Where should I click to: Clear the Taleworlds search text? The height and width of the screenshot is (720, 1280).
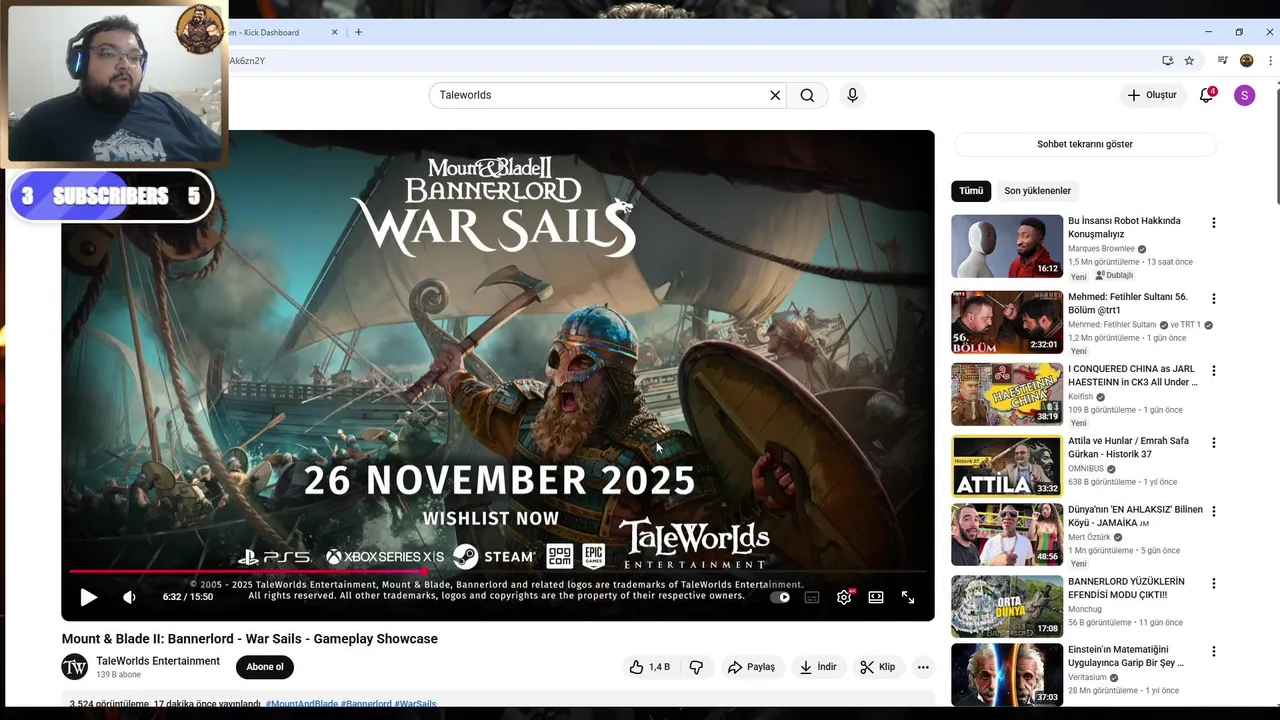775,95
